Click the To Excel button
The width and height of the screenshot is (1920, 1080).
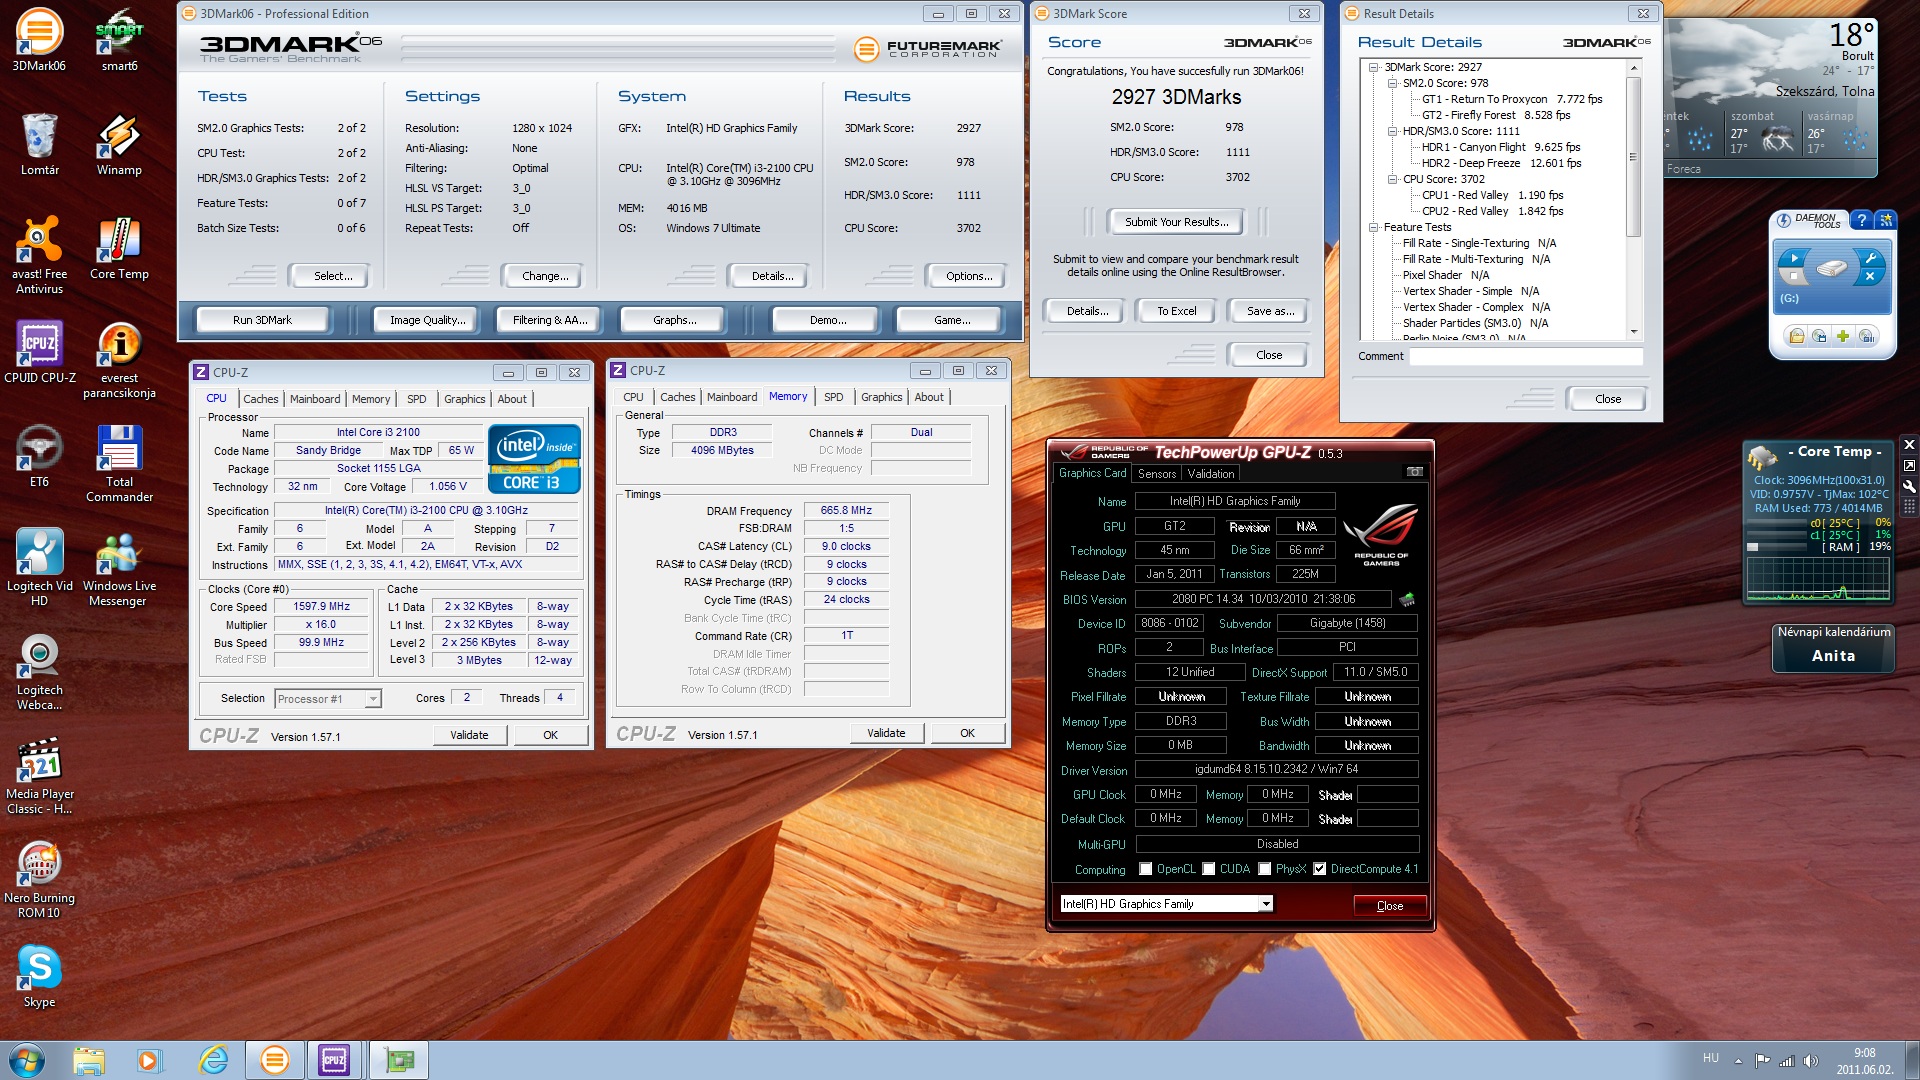[1176, 311]
